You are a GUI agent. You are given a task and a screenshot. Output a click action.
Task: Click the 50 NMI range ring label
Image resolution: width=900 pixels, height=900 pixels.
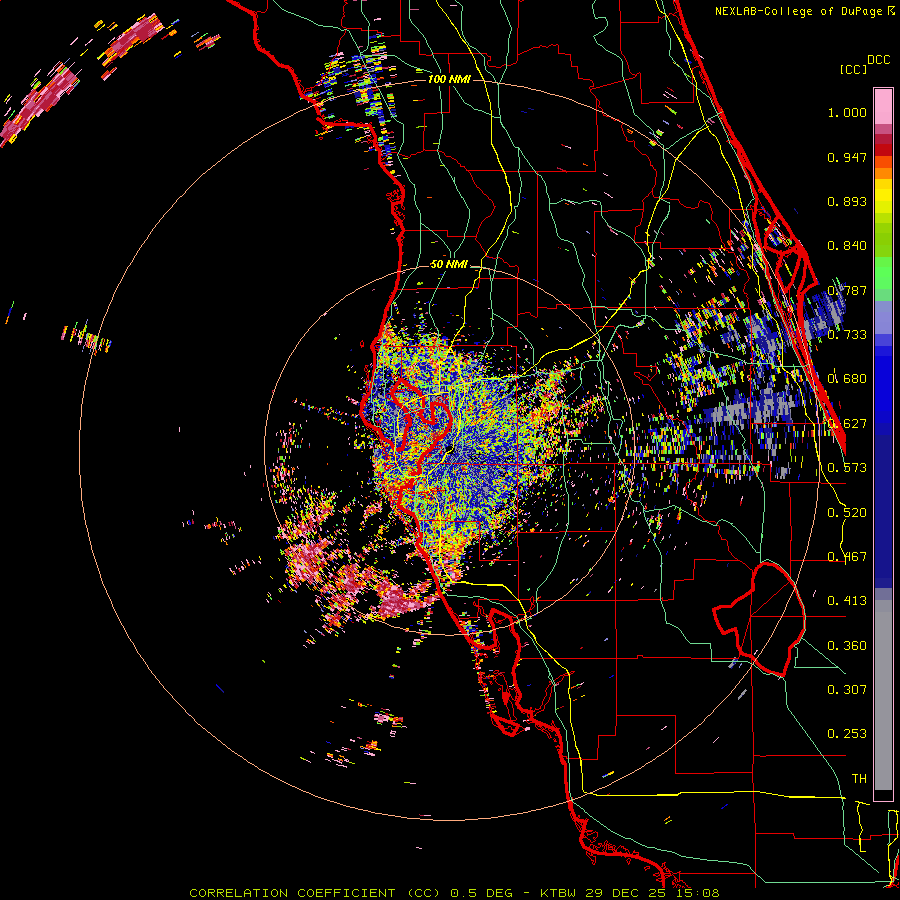click(x=449, y=265)
